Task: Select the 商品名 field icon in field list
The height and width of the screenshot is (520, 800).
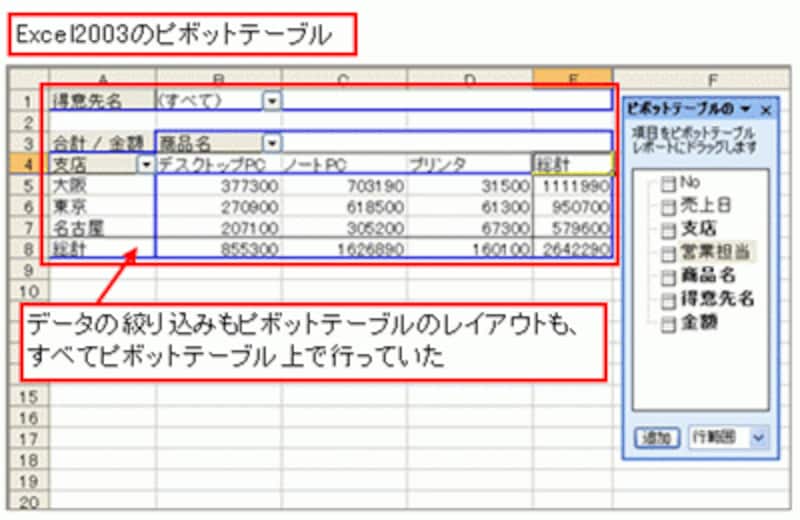Action: coord(668,278)
